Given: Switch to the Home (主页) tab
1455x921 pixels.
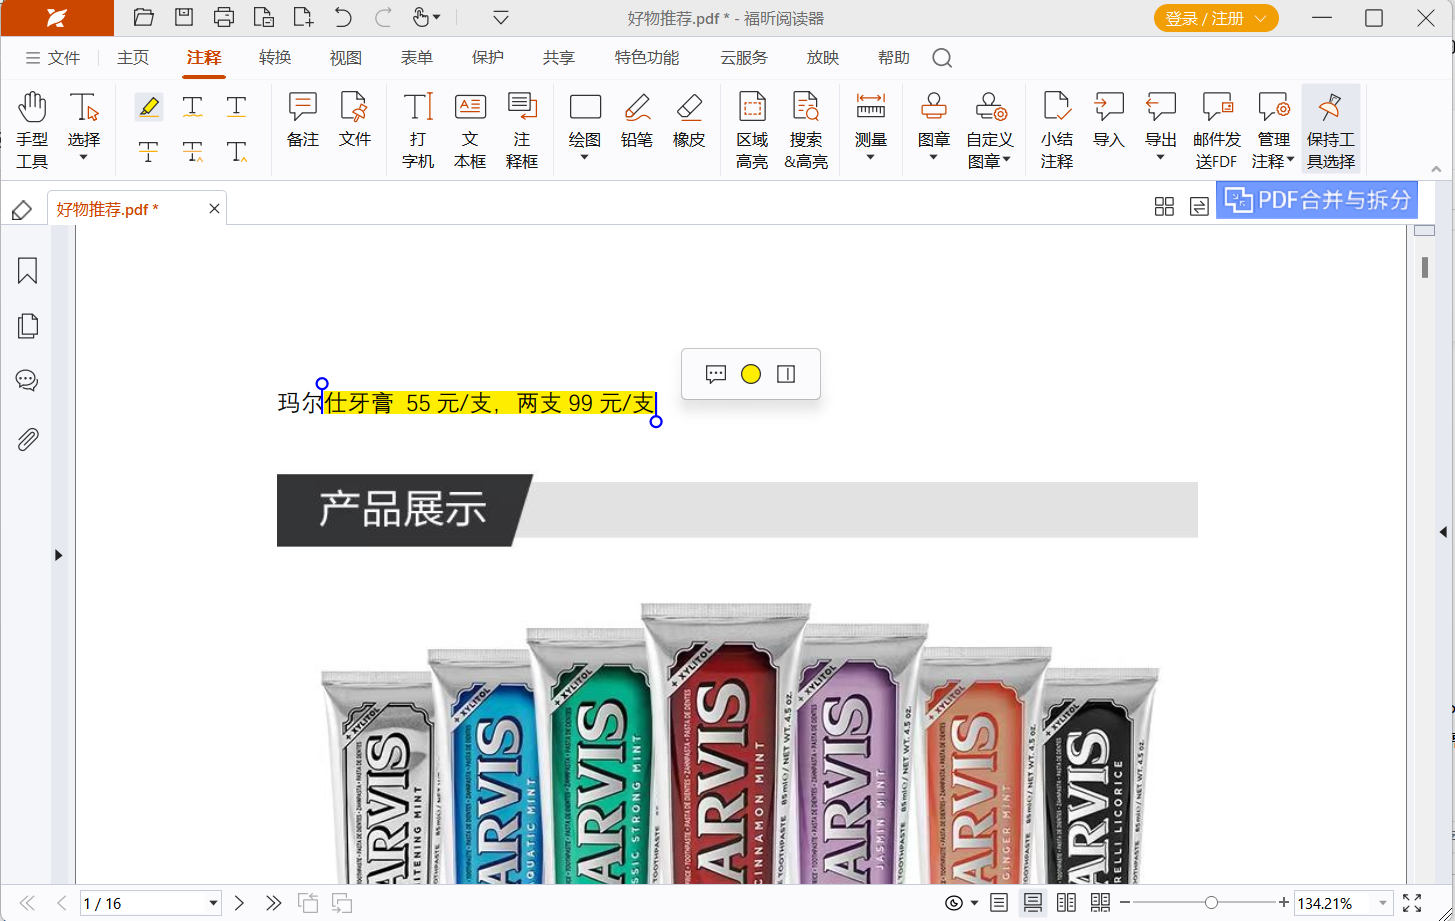Looking at the screenshot, I should click(133, 58).
